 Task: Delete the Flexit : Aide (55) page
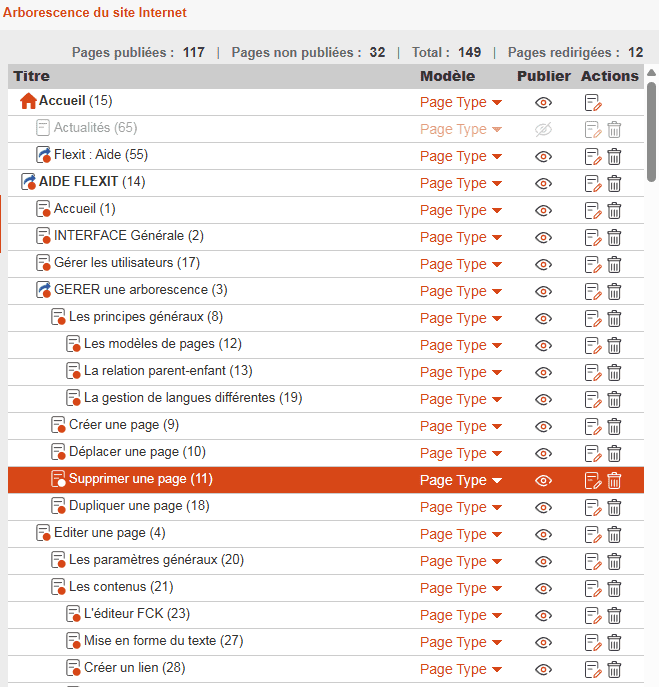point(615,156)
